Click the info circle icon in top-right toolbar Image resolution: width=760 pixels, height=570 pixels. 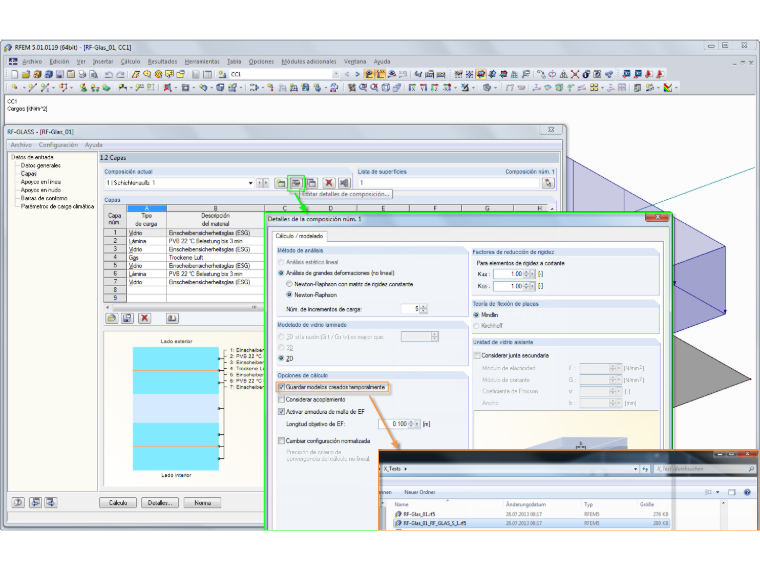pyautogui.click(x=586, y=74)
